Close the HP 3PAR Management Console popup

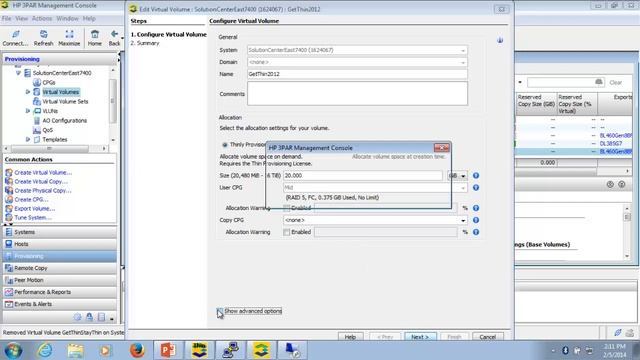(442, 148)
